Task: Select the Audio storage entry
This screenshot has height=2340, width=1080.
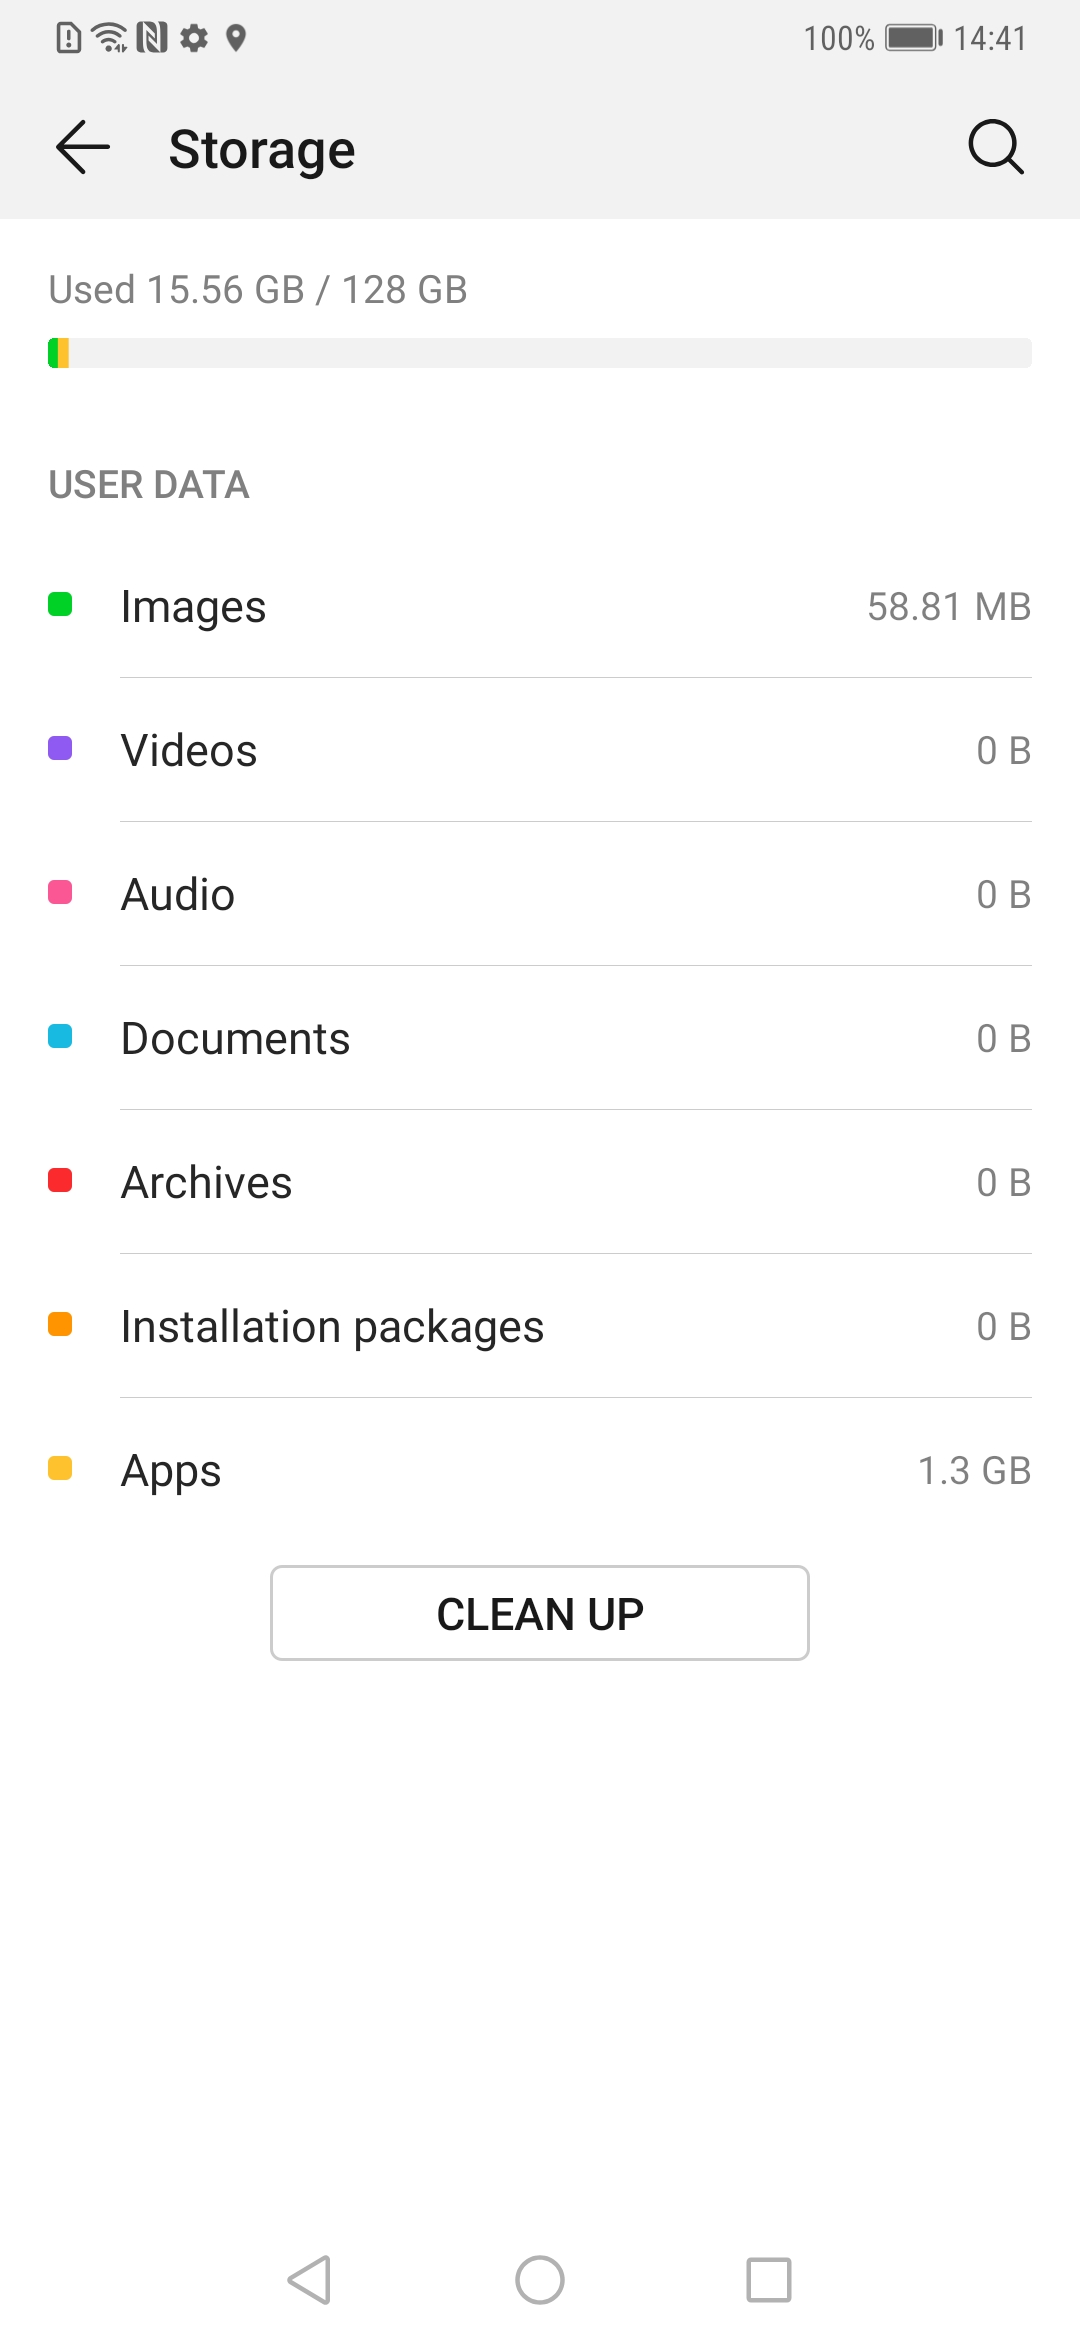Action: pyautogui.click(x=540, y=894)
